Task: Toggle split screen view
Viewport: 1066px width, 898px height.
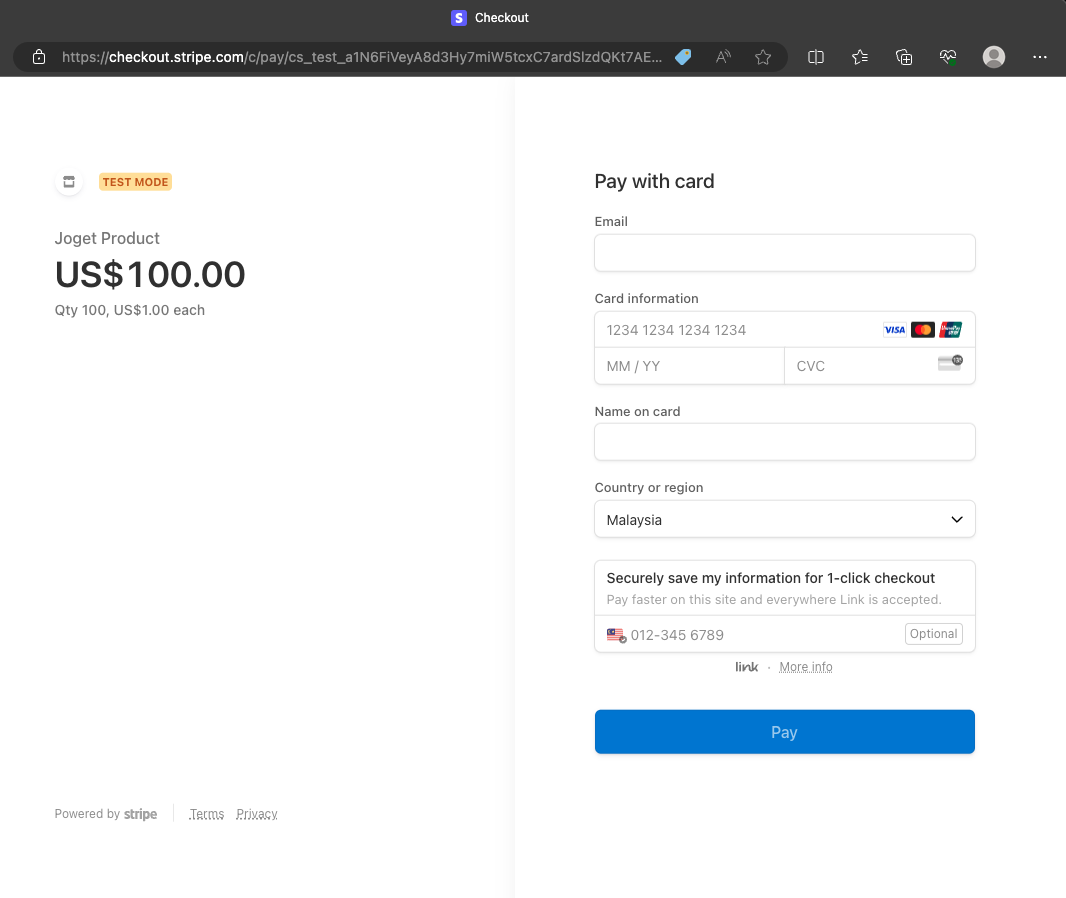Action: click(816, 57)
